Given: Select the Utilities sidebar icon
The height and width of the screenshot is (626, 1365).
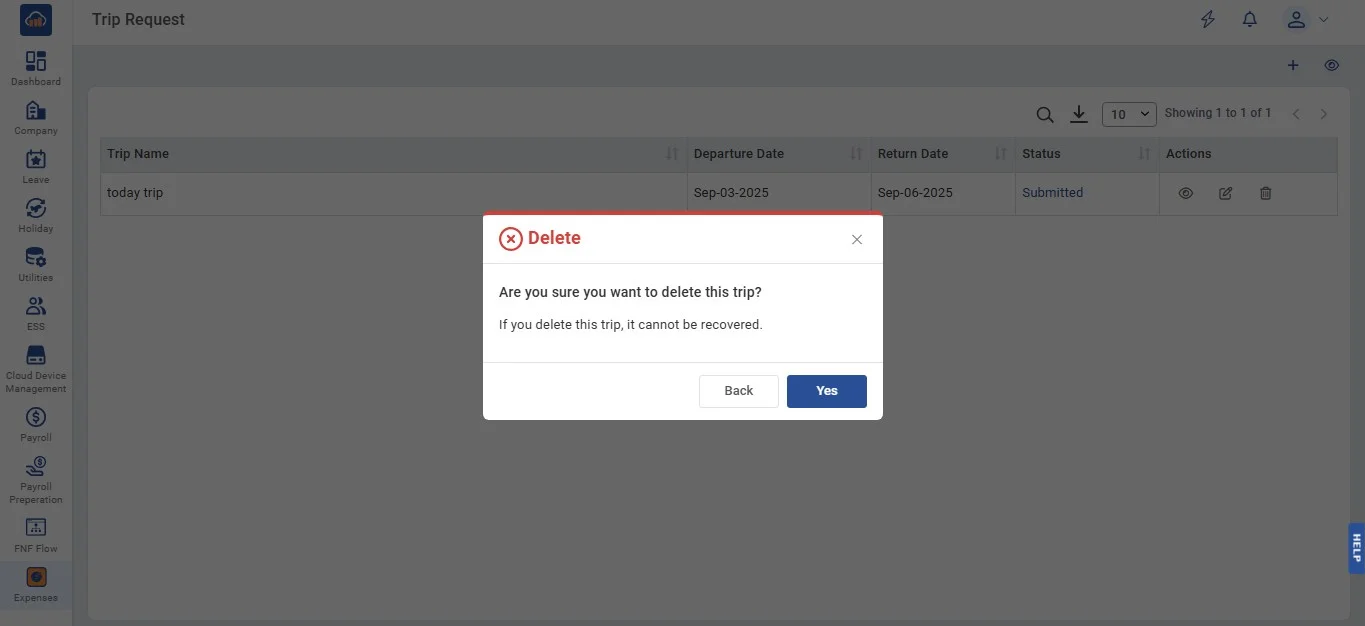Looking at the screenshot, I should click(x=36, y=264).
